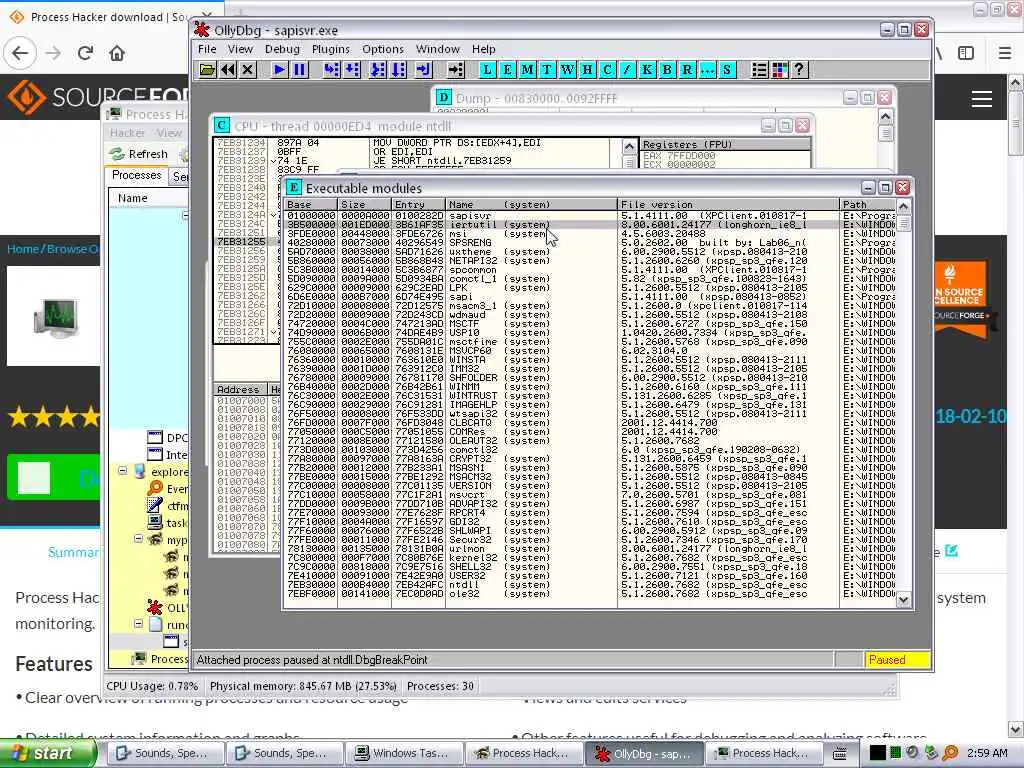Show CPU window with C toolbar icon
Image resolution: width=1024 pixels, height=768 pixels.
point(607,70)
